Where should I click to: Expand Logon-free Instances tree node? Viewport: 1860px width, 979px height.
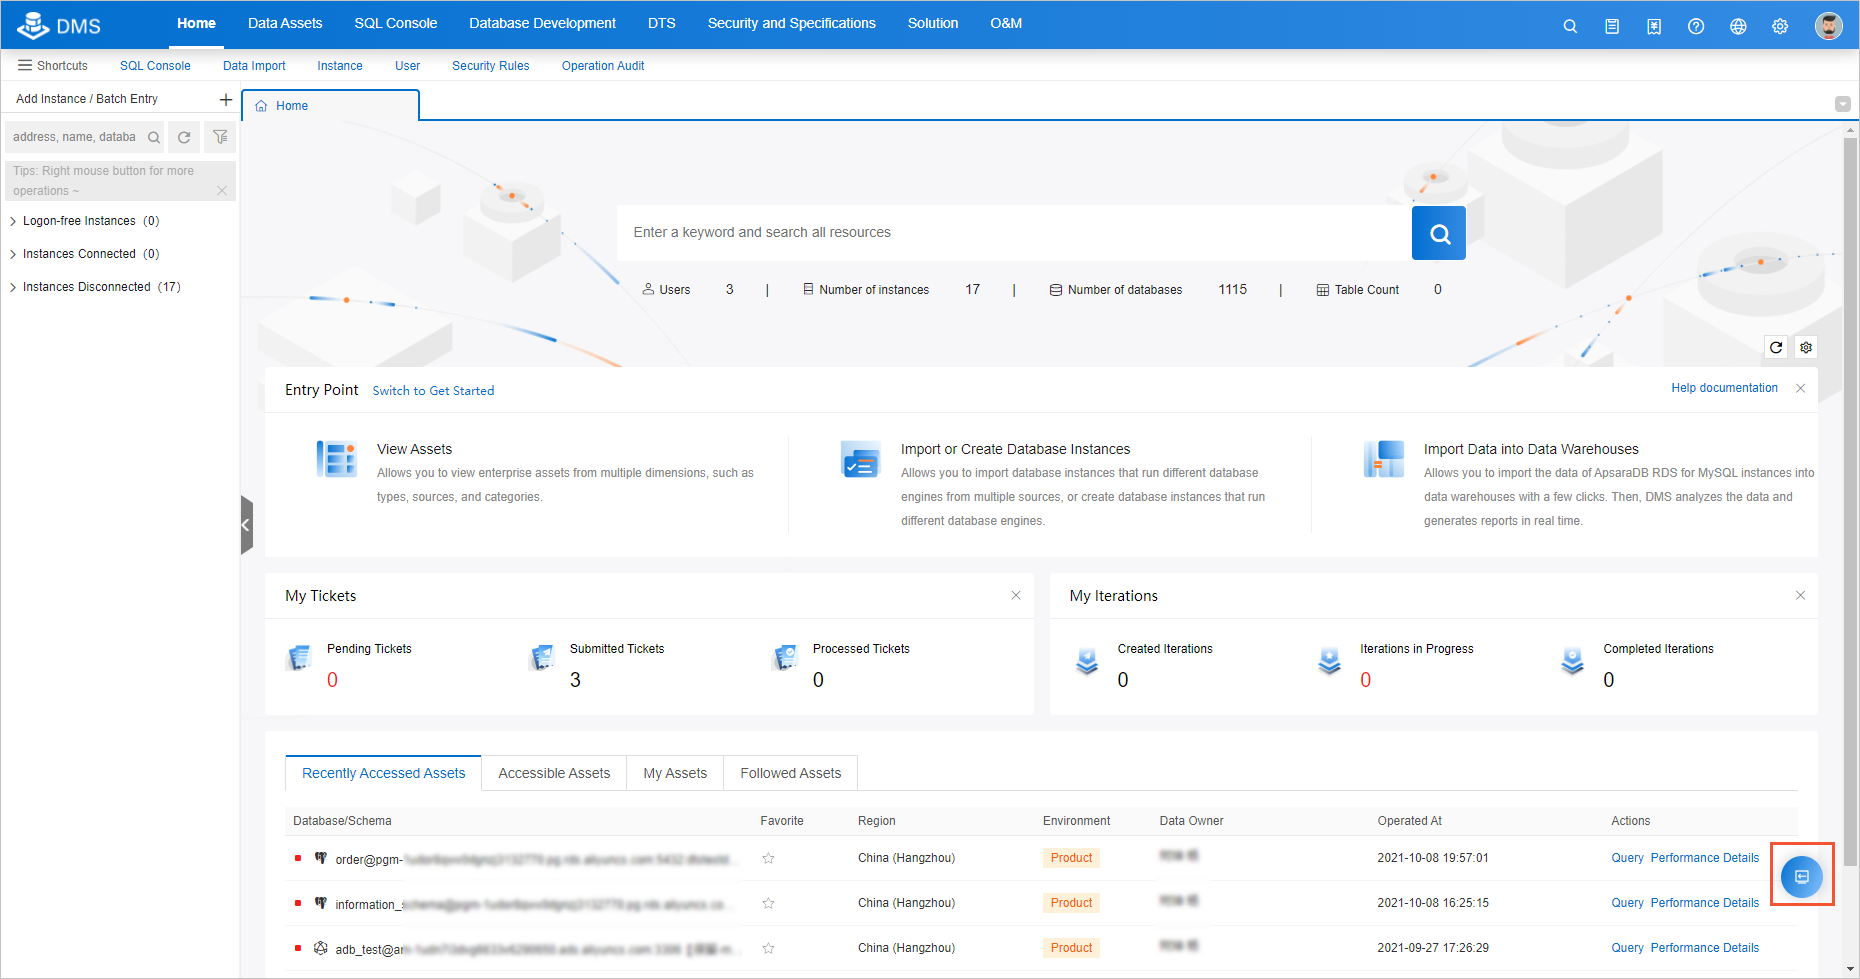point(13,221)
